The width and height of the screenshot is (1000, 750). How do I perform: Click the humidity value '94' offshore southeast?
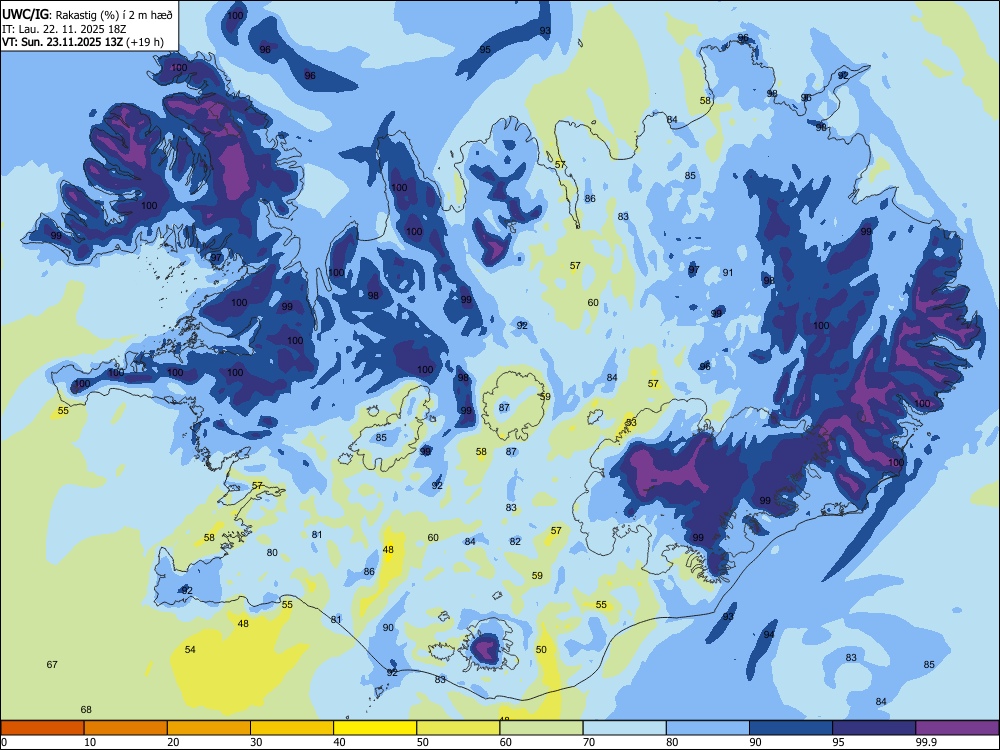769,635
